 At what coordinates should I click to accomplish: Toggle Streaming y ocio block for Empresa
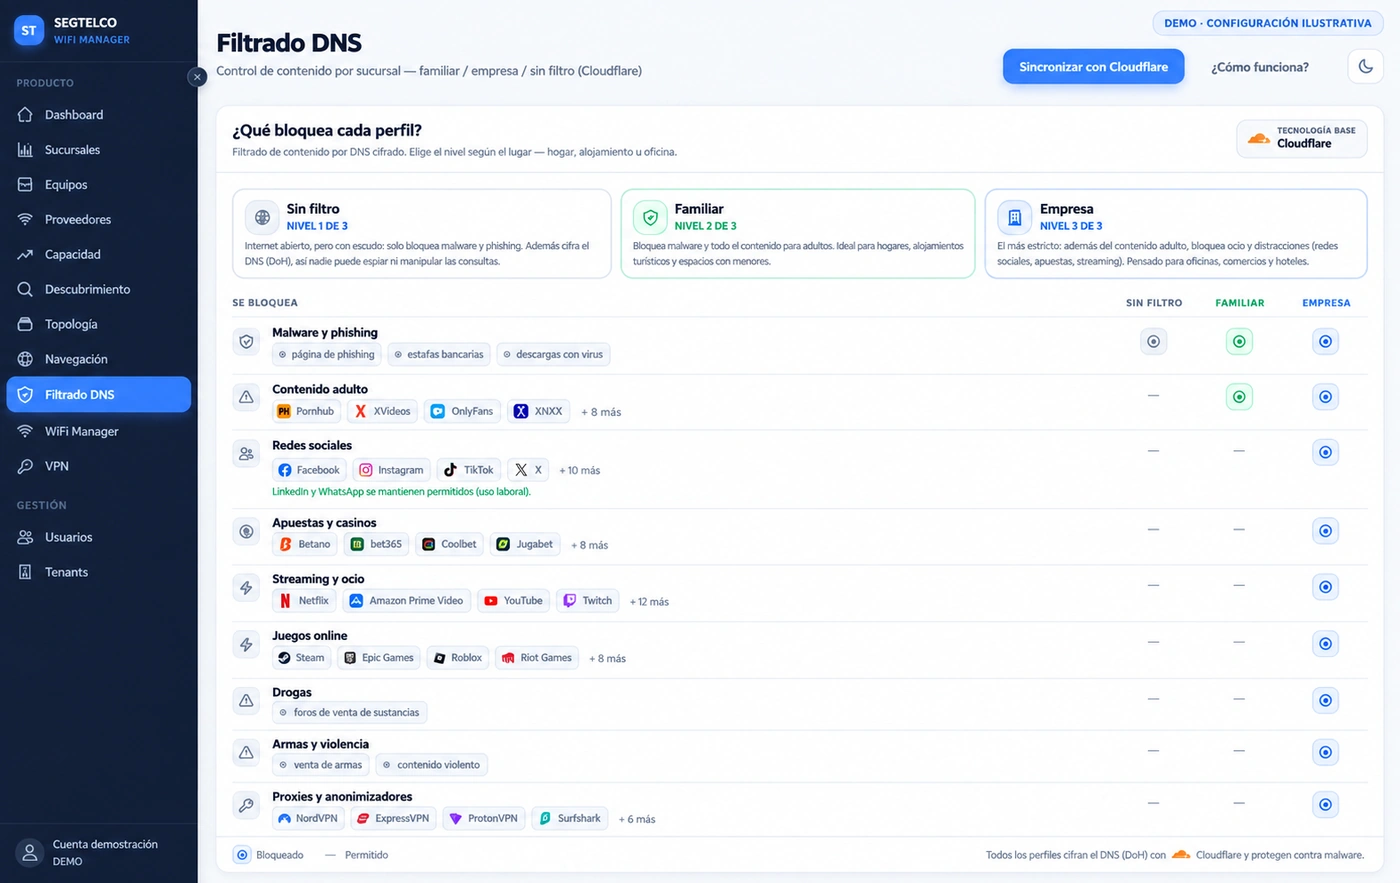click(x=1325, y=587)
